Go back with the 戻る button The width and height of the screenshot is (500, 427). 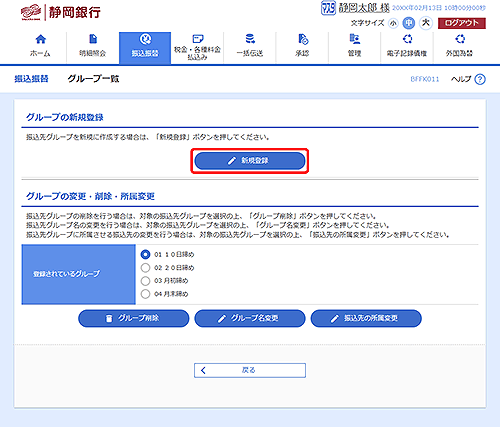click(x=250, y=370)
